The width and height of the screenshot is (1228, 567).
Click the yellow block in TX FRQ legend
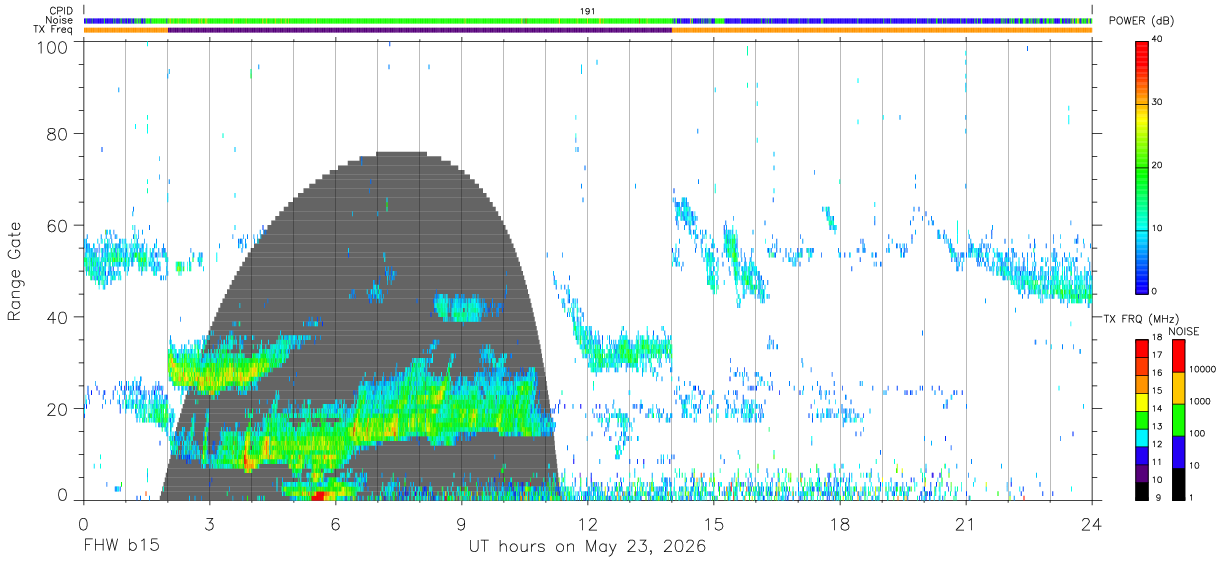[1142, 402]
